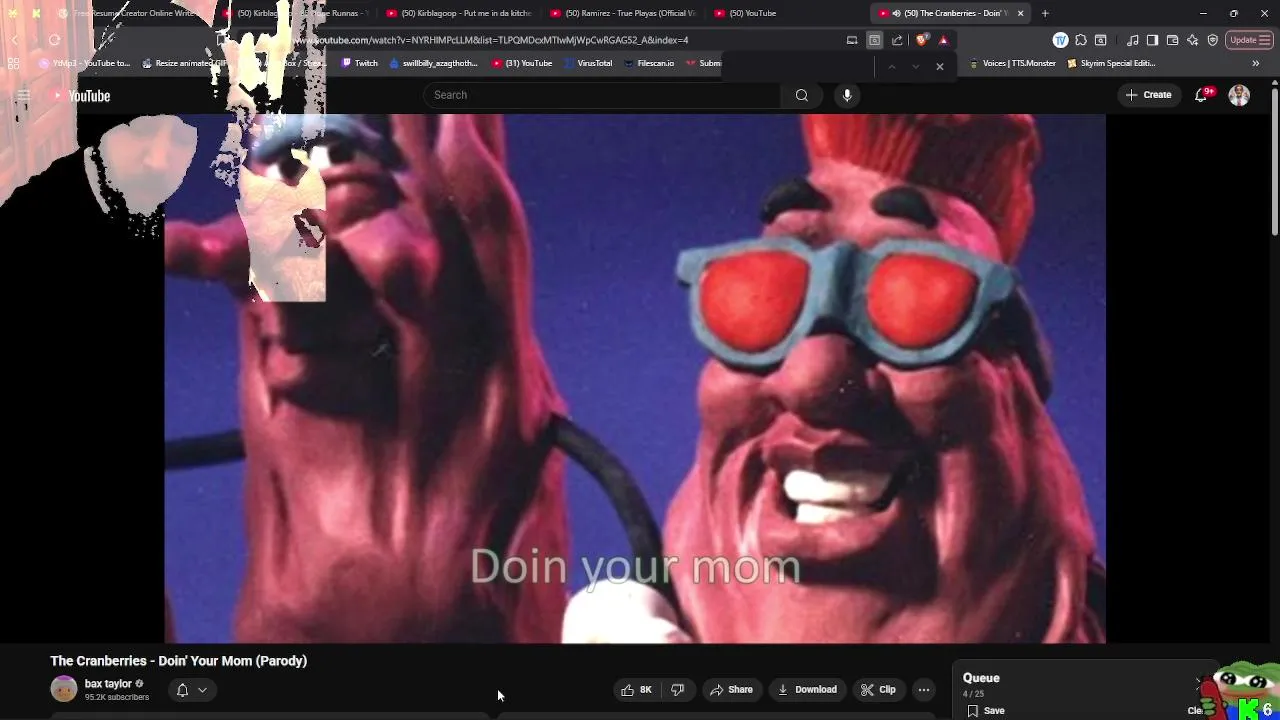Viewport: 1280px width, 720px height.
Task: Open the (31) YouTube bookmark
Action: 522,63
